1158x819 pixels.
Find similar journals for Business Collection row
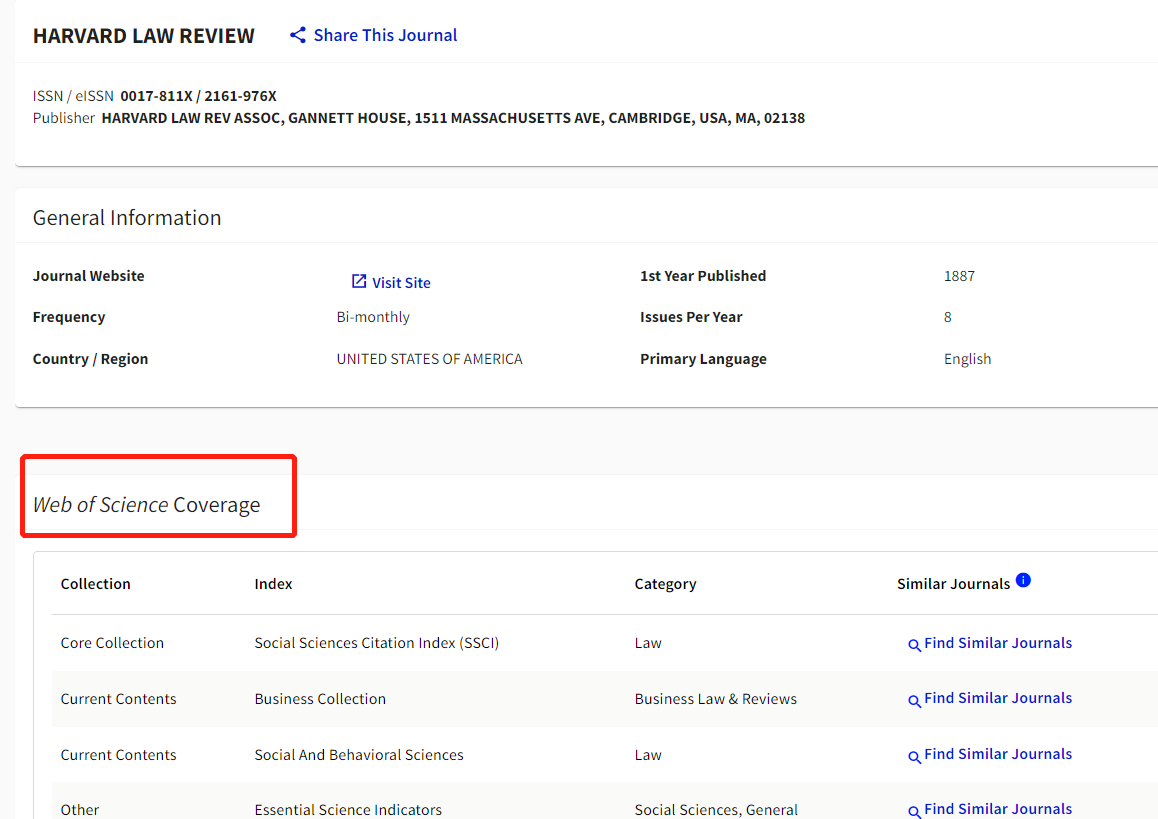[x=998, y=698]
